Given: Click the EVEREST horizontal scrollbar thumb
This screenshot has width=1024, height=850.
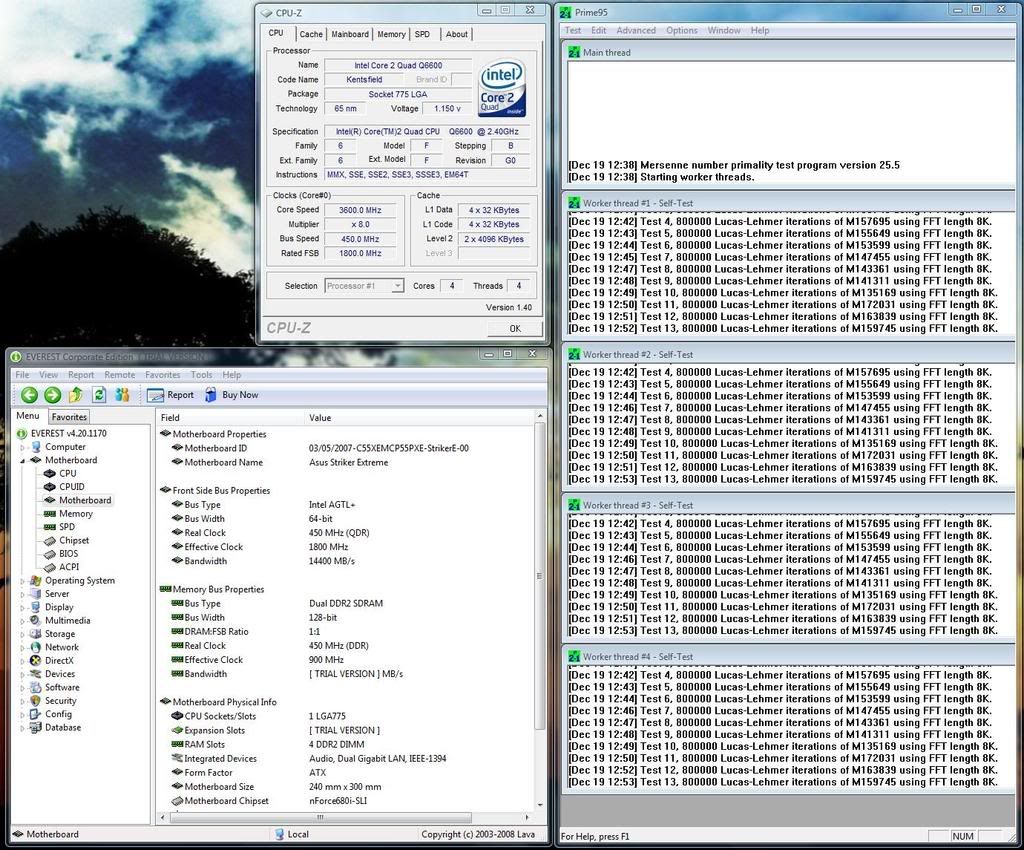Looking at the screenshot, I should coord(321,817).
